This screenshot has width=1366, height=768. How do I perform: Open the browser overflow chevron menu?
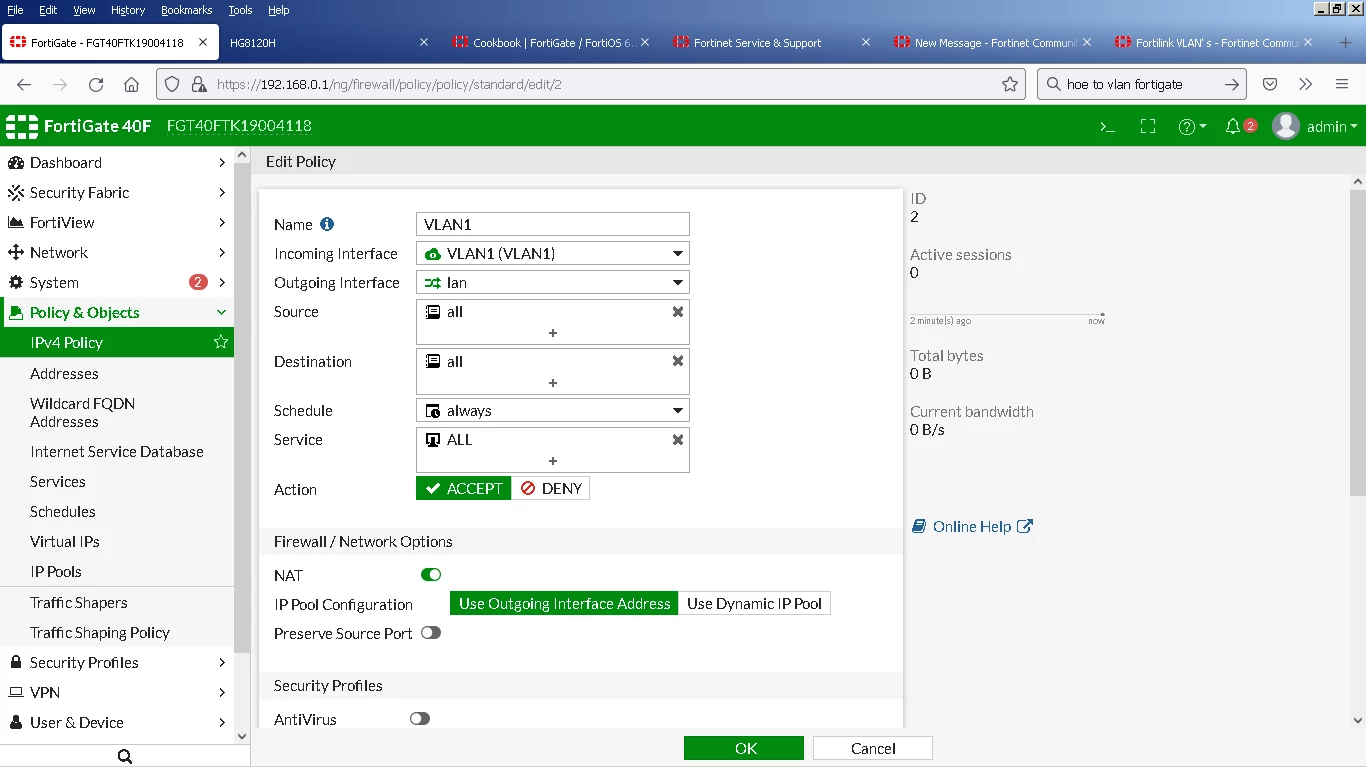coord(1305,84)
